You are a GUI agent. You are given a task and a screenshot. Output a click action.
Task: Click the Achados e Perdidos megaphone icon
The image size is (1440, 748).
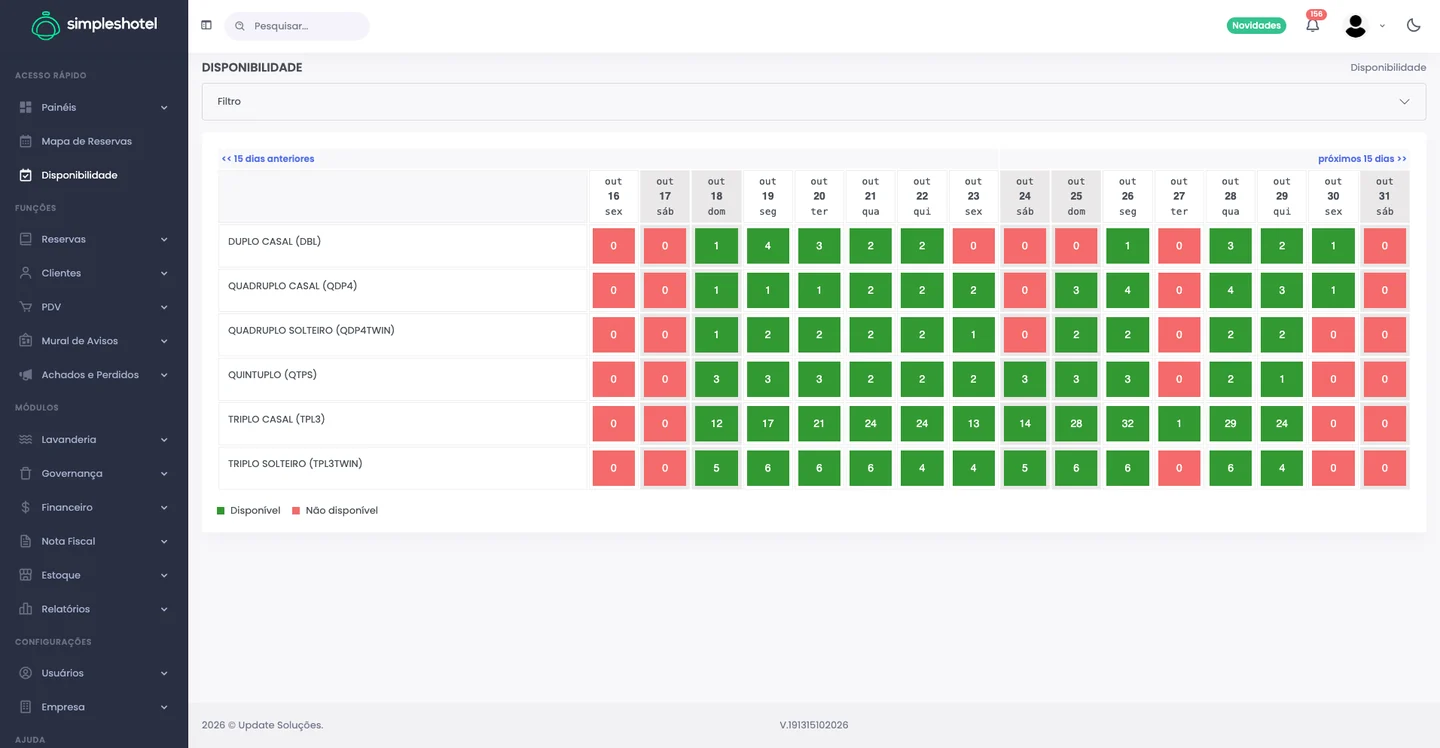coord(26,375)
